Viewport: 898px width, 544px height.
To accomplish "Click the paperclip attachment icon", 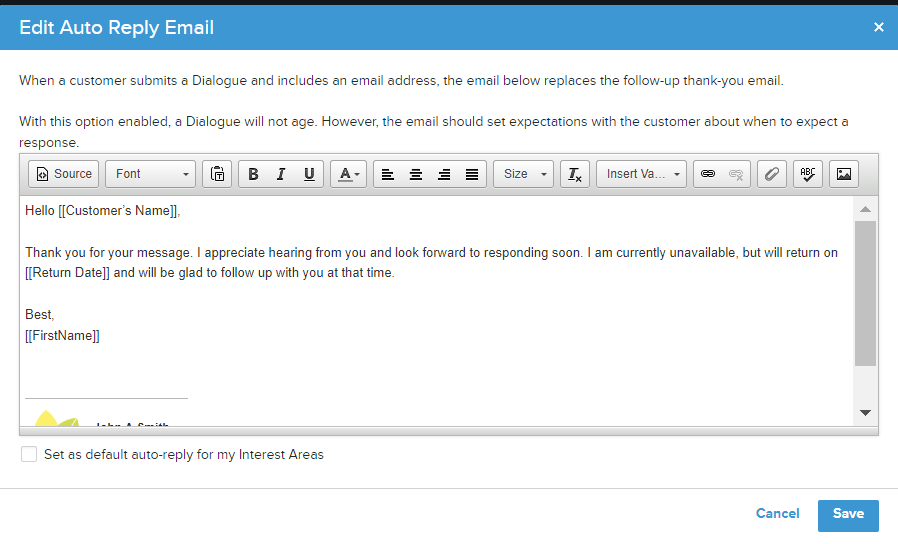I will click(770, 174).
